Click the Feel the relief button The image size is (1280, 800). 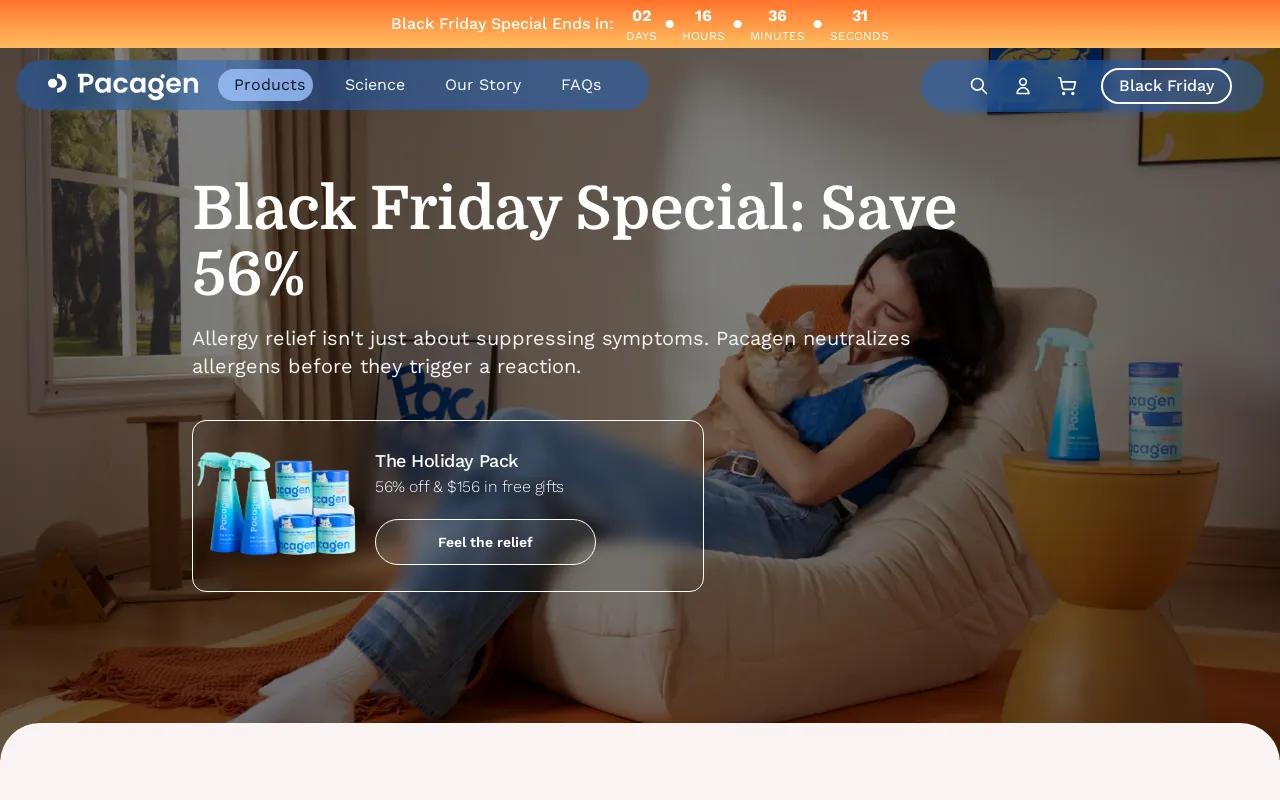(x=485, y=542)
